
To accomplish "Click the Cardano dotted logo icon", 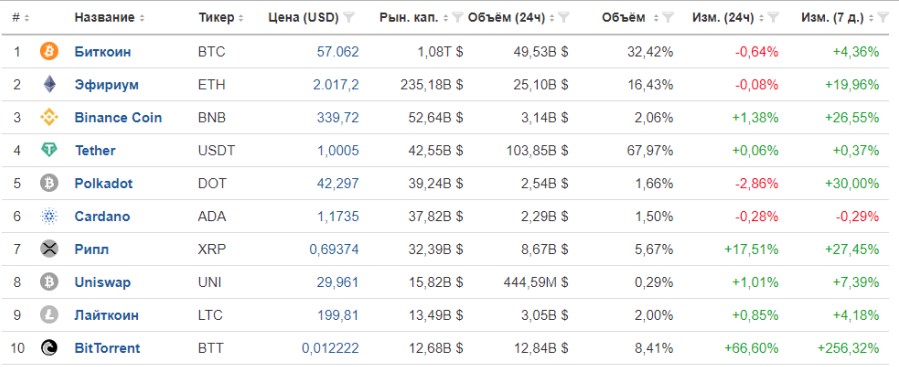I will (49, 216).
